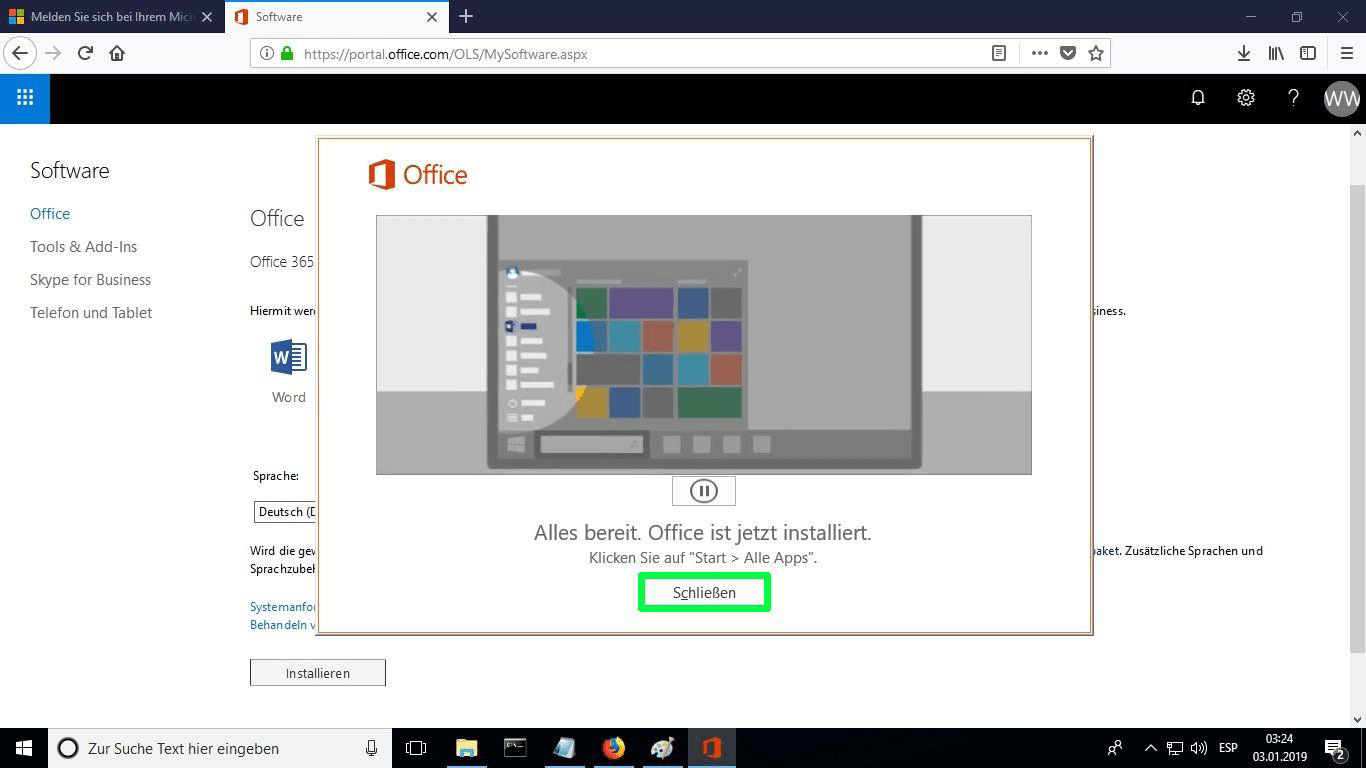Open the settings gear in Office header
The image size is (1366, 768).
point(1245,98)
